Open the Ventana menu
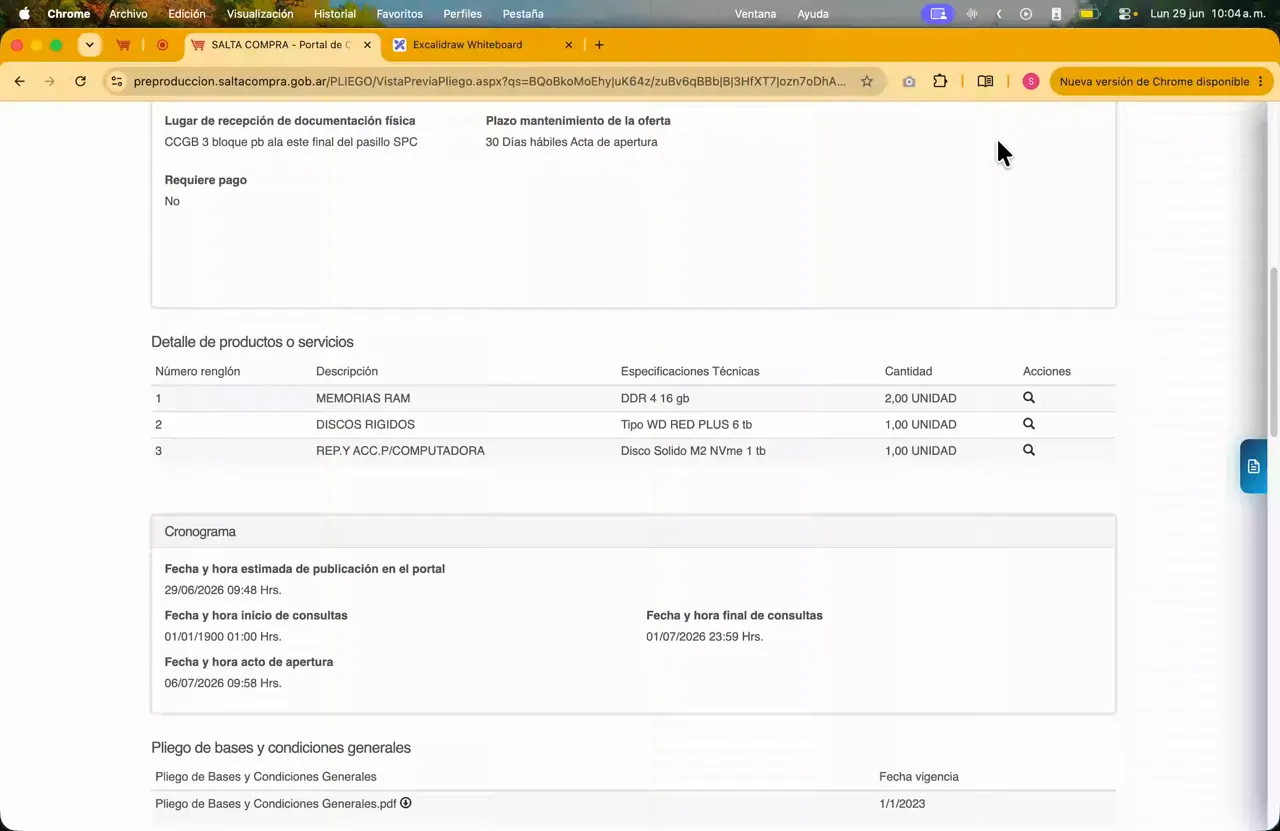 pyautogui.click(x=755, y=14)
